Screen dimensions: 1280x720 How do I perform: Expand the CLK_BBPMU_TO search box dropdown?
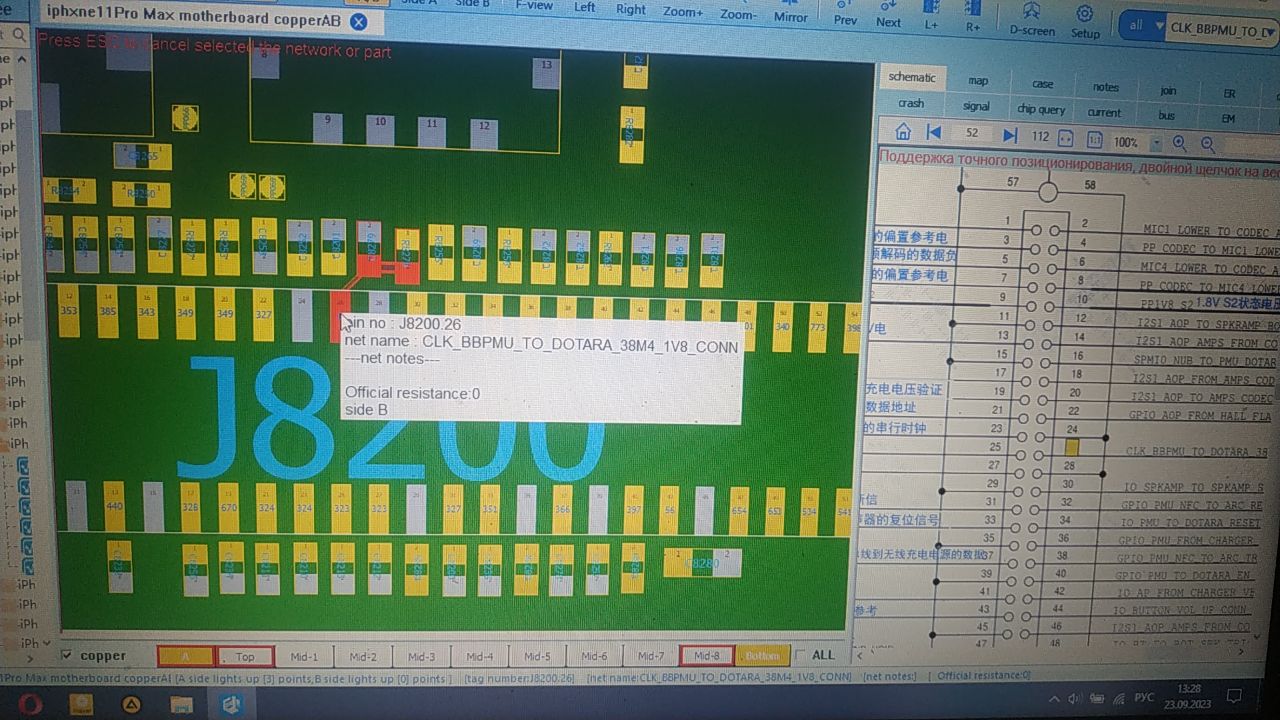click(x=1270, y=31)
